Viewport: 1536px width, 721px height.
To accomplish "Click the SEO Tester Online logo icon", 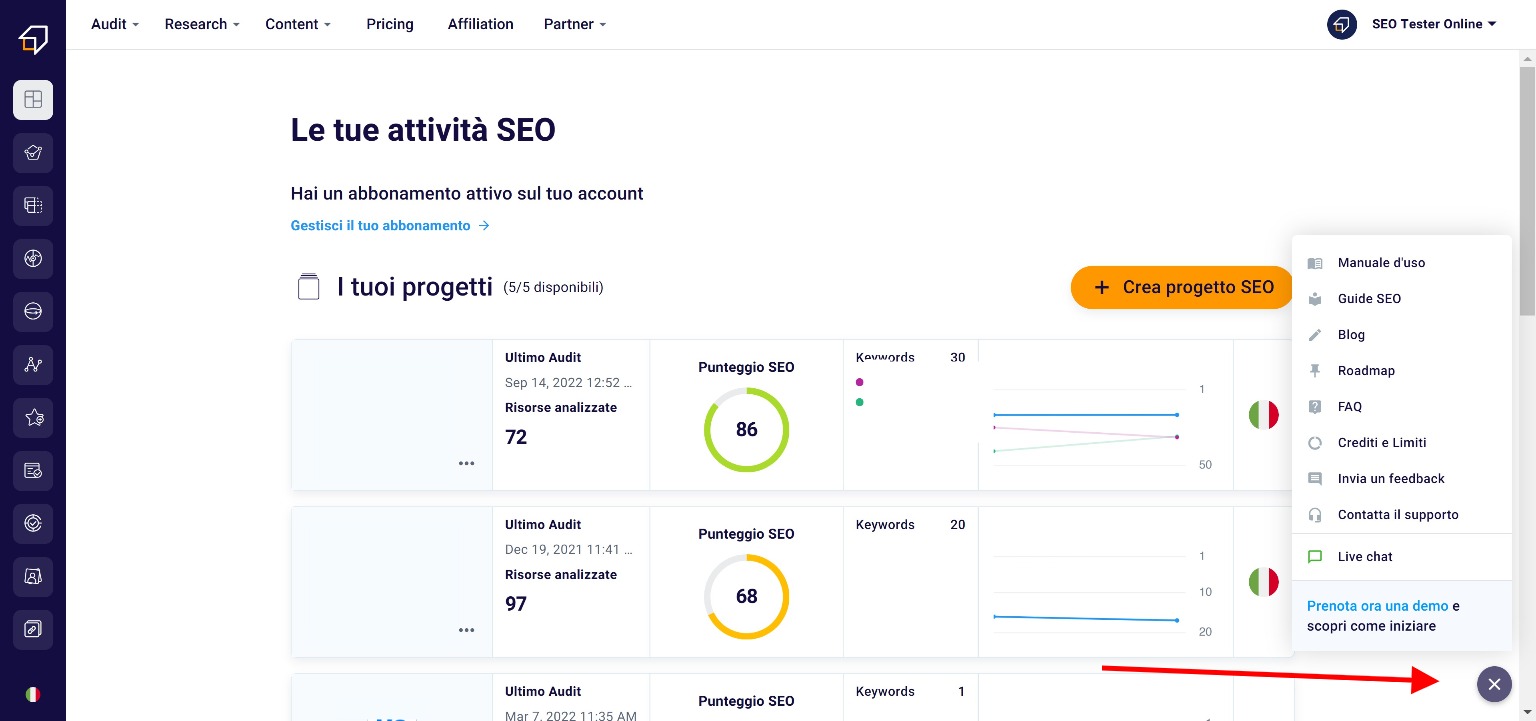I will tap(33, 39).
